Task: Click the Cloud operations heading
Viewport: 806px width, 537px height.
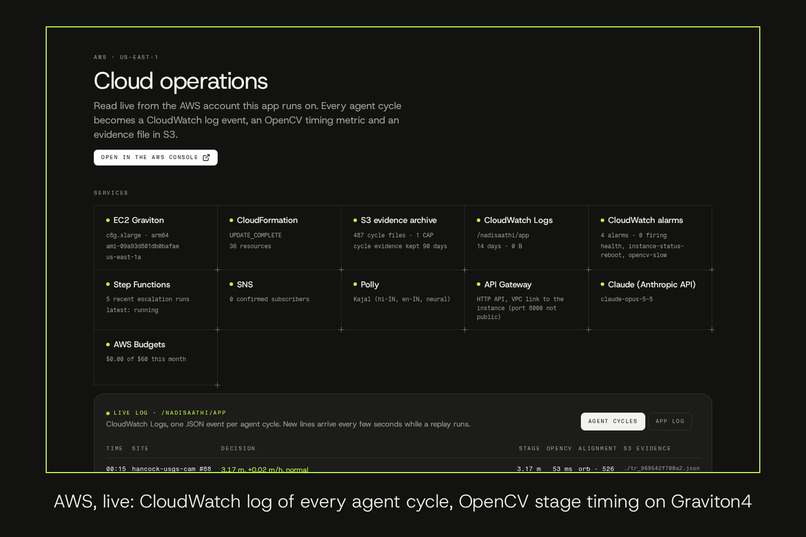Action: 180,81
